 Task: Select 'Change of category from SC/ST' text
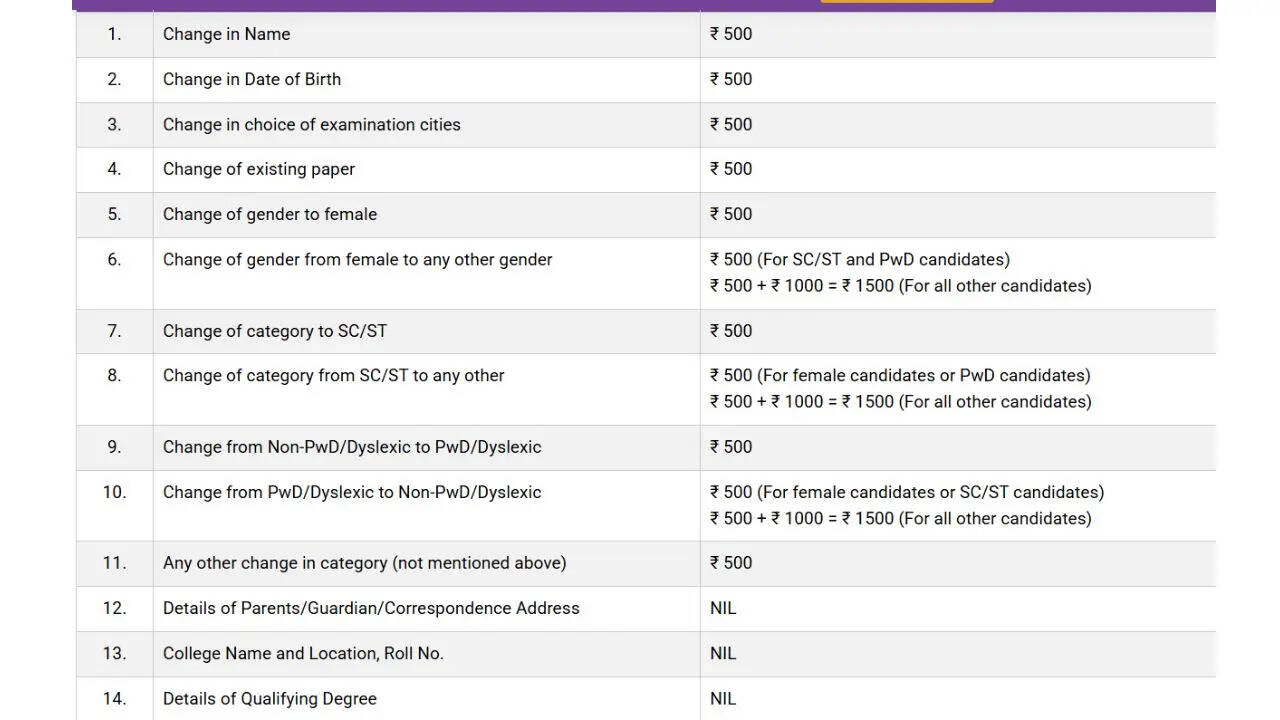(334, 376)
